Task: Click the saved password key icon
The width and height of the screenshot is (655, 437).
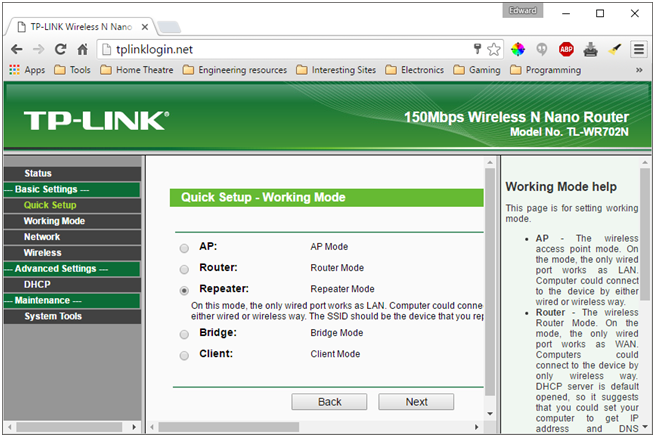Action: (x=477, y=49)
